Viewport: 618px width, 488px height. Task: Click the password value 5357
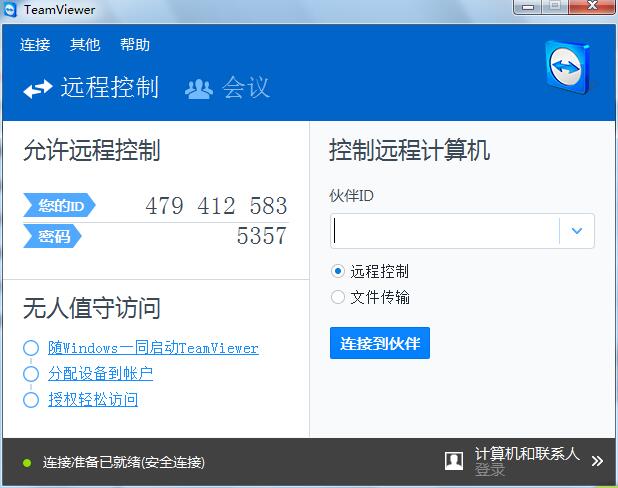(x=262, y=236)
